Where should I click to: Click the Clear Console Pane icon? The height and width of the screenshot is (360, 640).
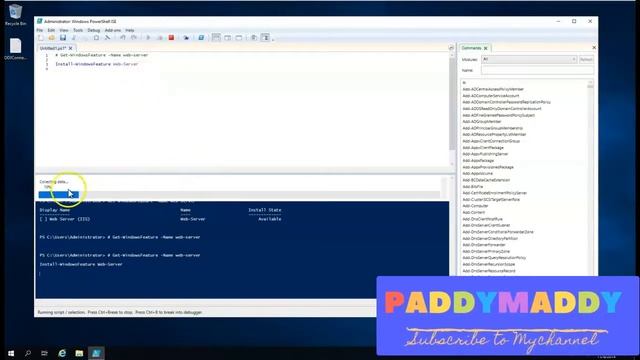(x=107, y=38)
